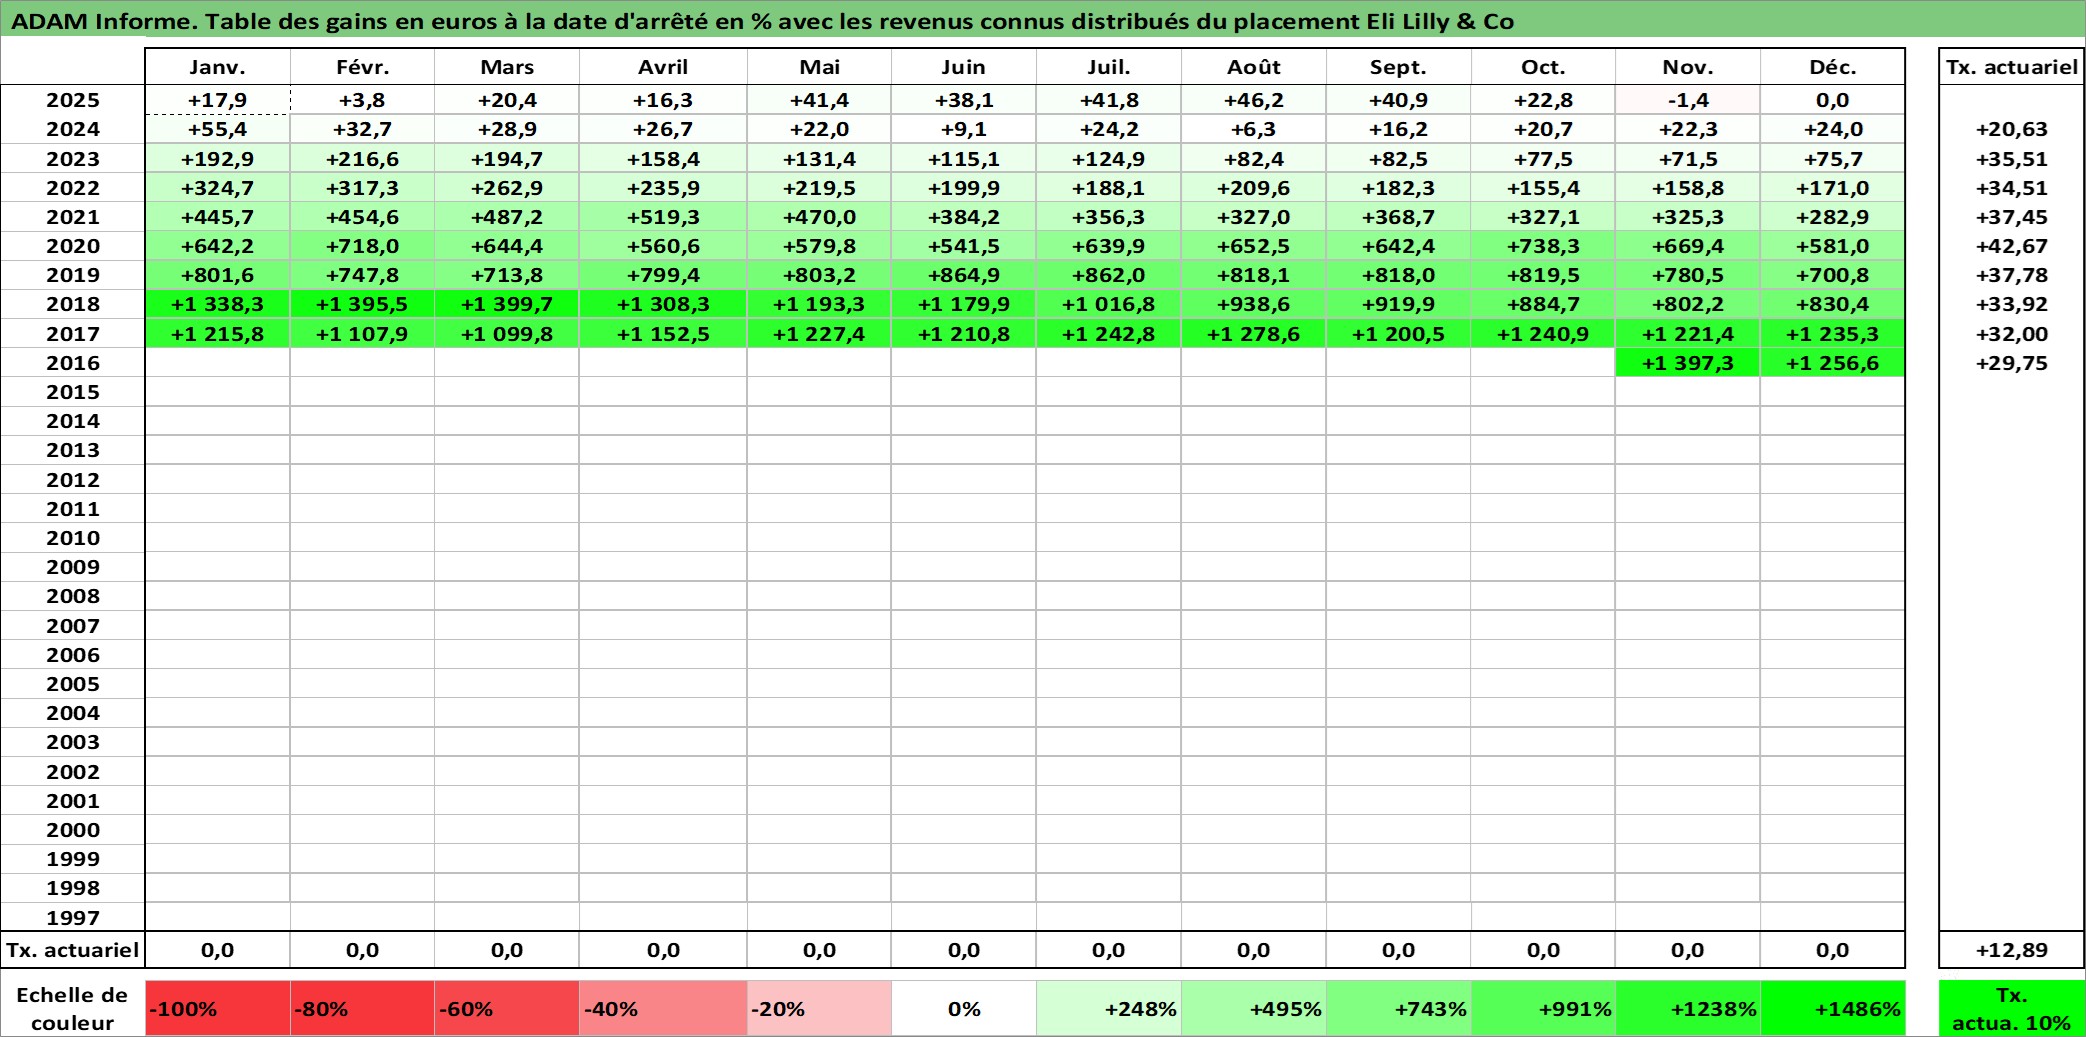
Task: Select the Mai column header
Action: point(819,67)
